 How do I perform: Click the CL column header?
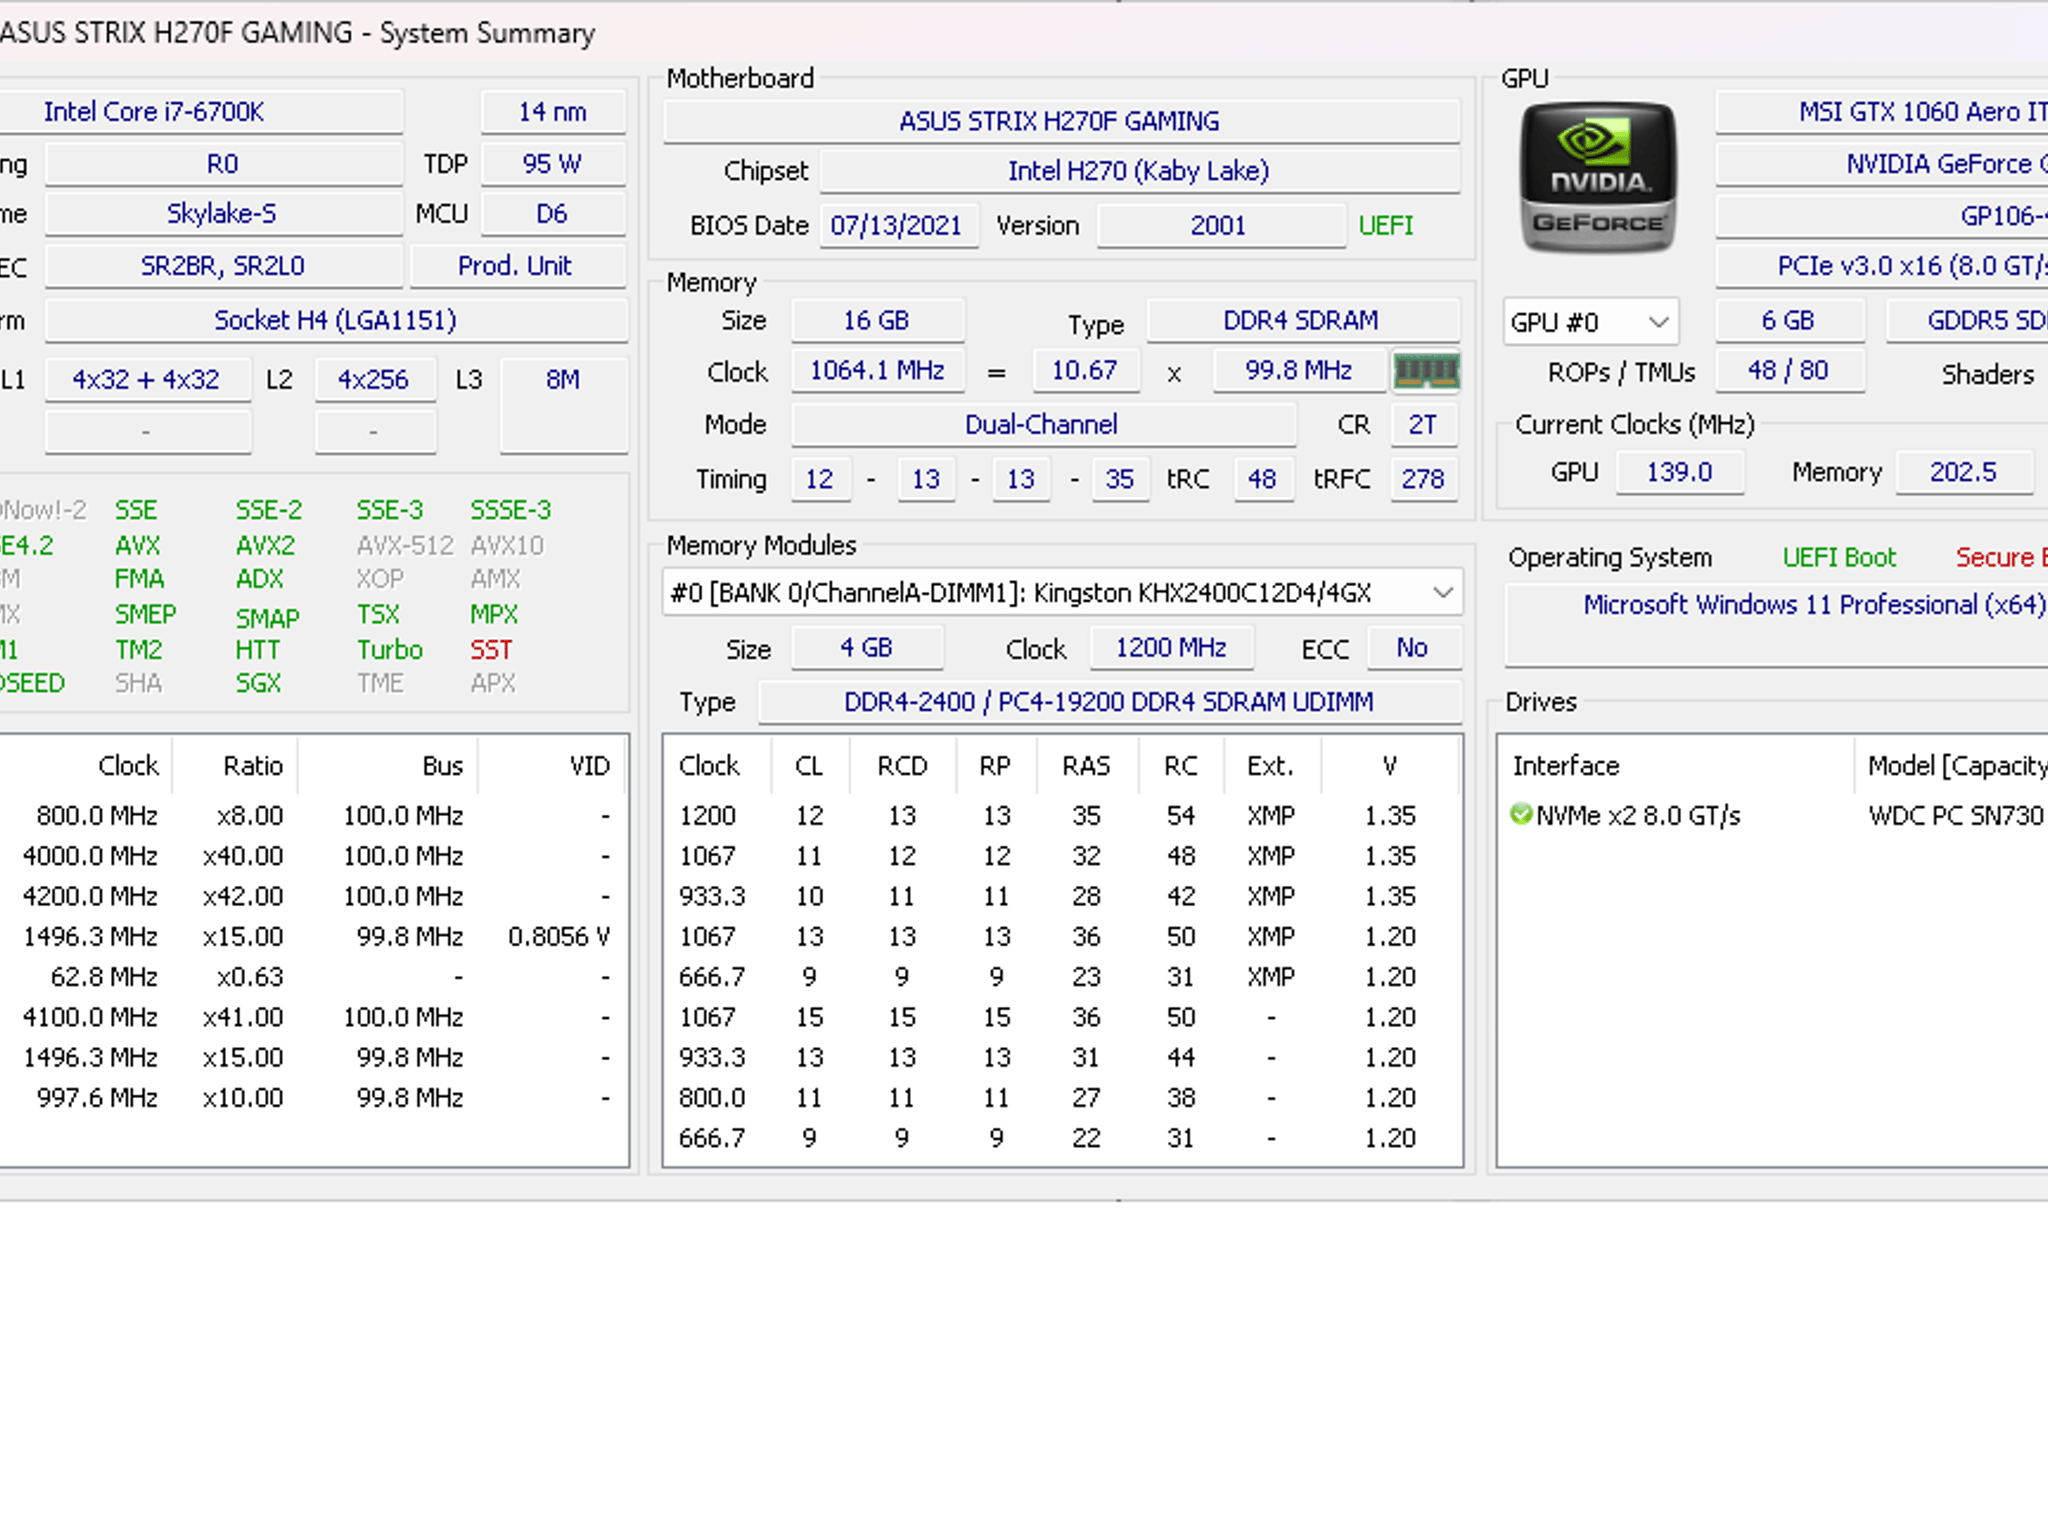(x=810, y=766)
